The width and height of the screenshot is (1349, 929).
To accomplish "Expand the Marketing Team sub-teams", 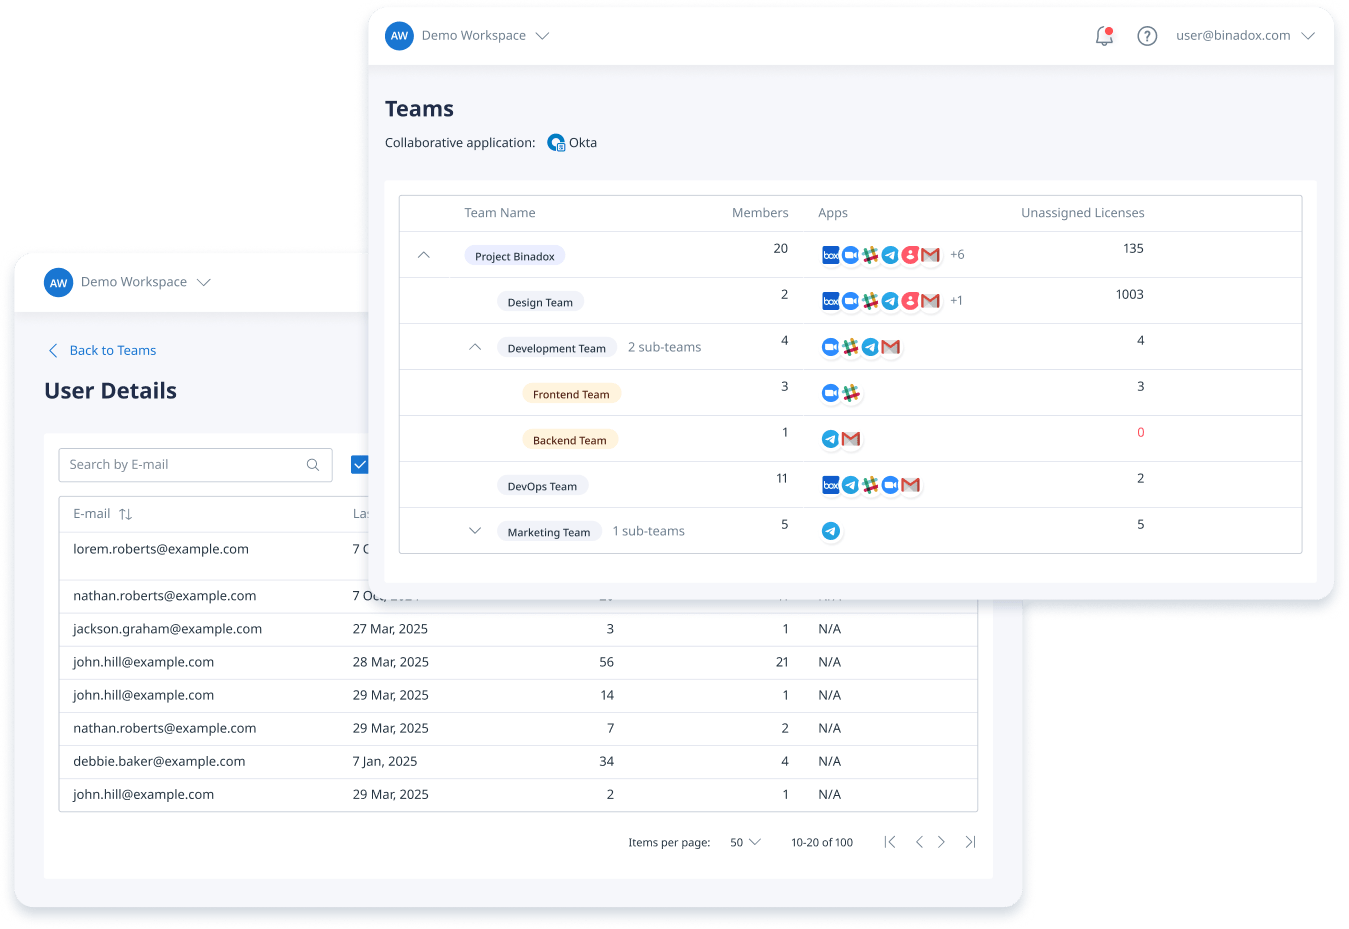I will pos(475,531).
